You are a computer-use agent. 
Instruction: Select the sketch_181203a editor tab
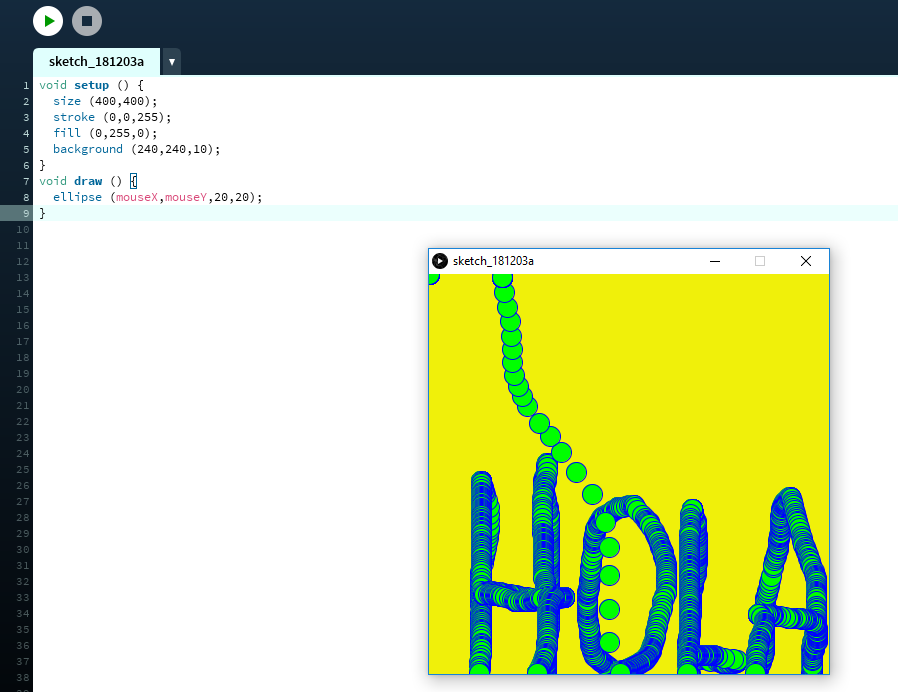pos(96,62)
